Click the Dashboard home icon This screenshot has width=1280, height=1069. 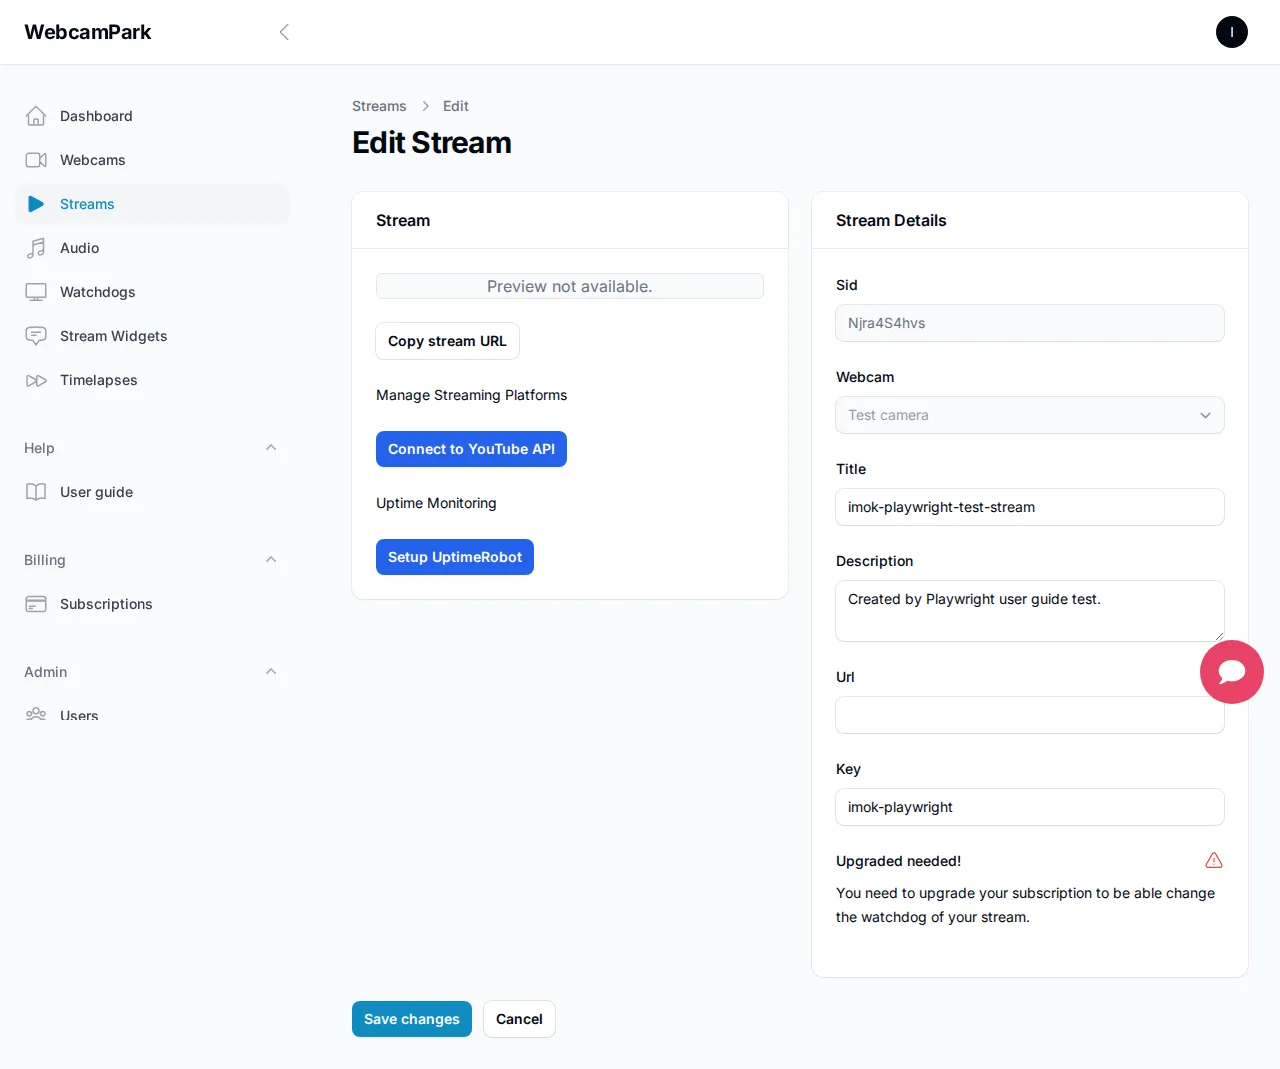click(x=36, y=116)
